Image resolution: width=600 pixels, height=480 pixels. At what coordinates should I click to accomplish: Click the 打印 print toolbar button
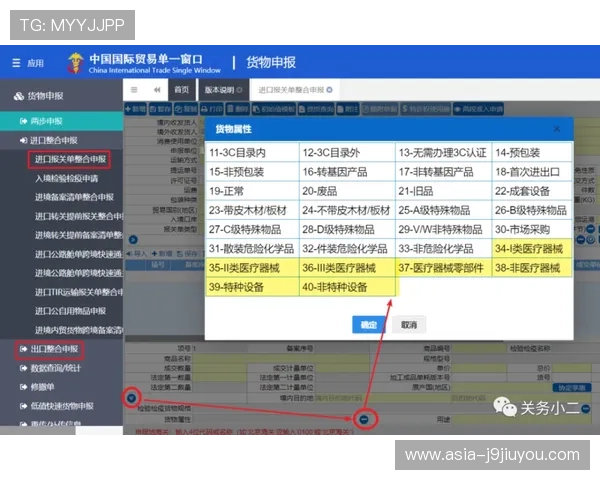tap(212, 109)
